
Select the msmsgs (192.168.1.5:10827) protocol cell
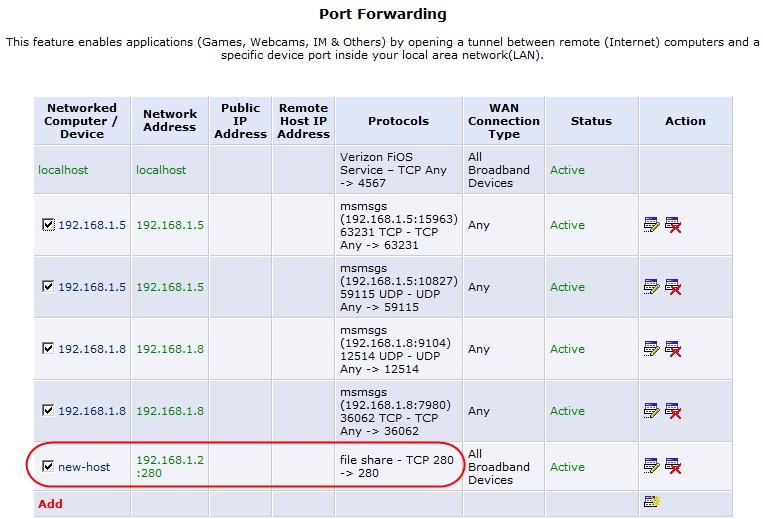(399, 287)
